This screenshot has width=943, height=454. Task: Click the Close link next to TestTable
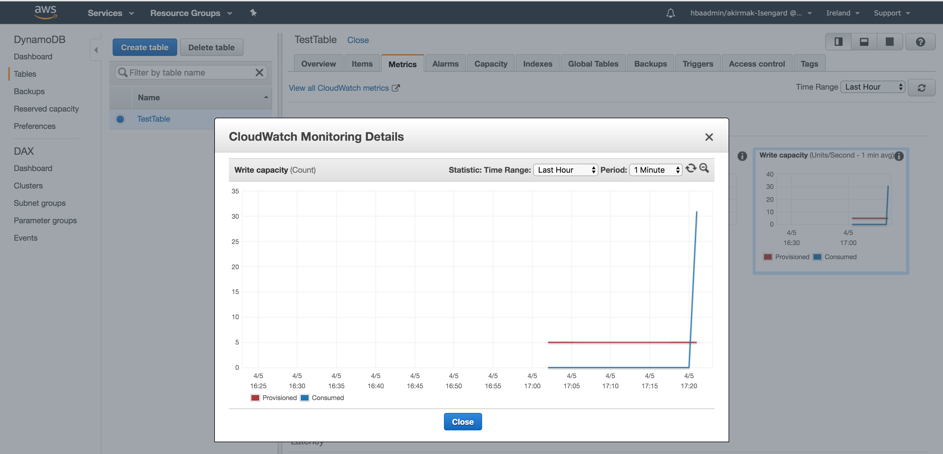[x=358, y=40]
